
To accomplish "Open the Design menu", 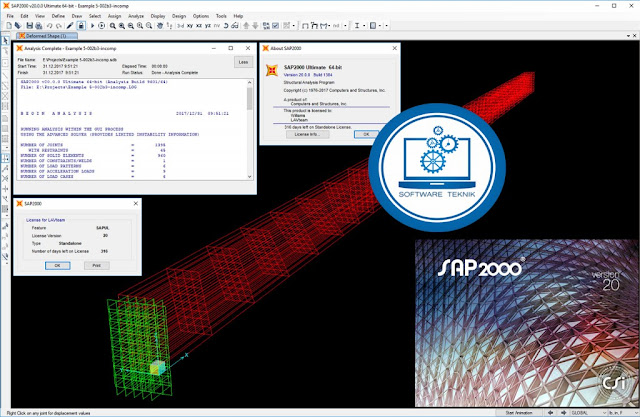I will (x=179, y=16).
